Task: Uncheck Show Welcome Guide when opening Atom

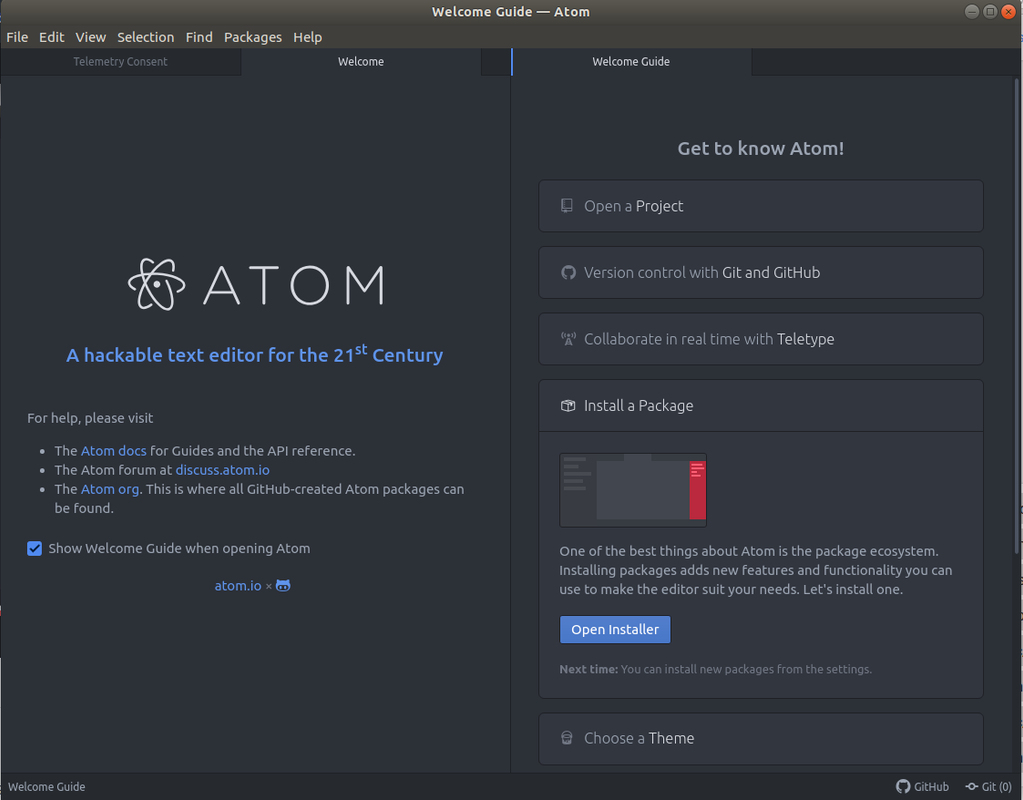Action: point(34,548)
